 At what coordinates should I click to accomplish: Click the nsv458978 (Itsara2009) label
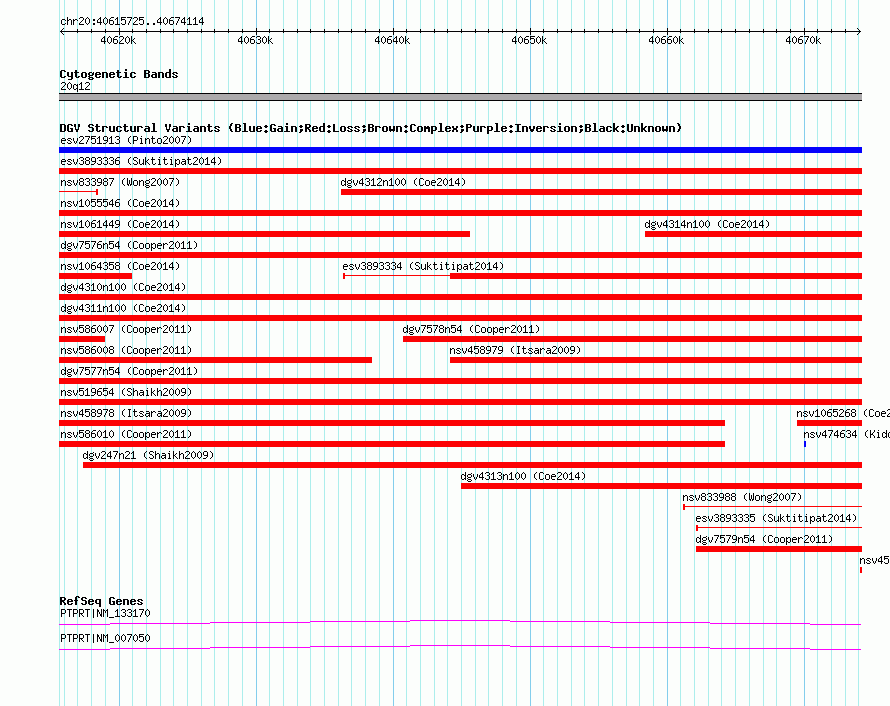tap(126, 413)
